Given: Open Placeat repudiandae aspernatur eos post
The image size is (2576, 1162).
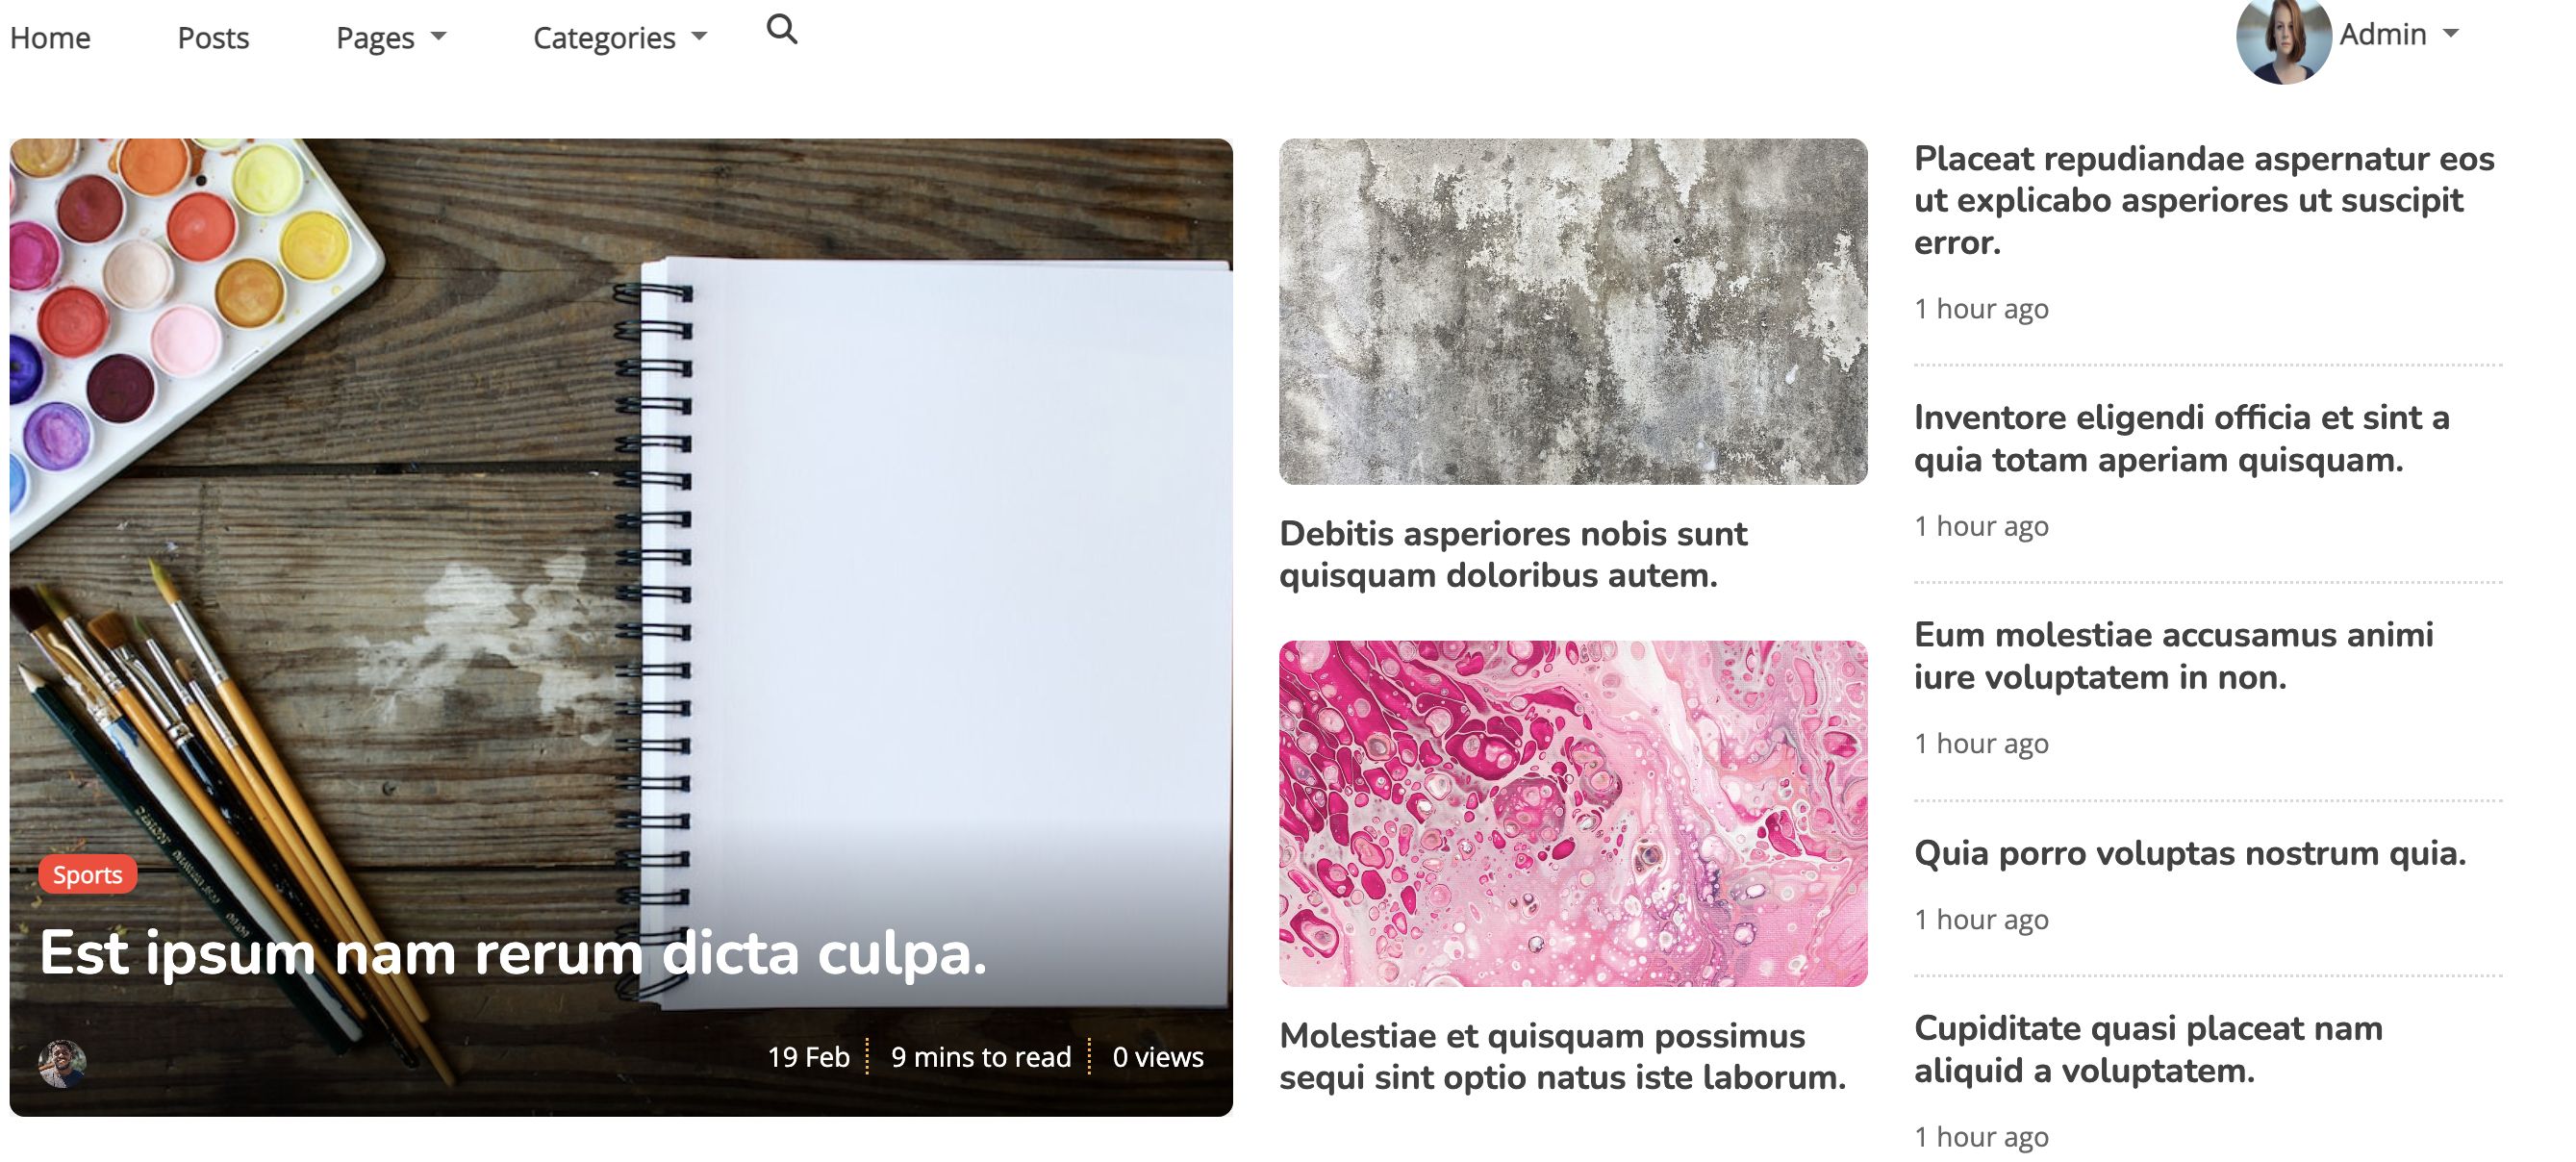Looking at the screenshot, I should click(x=2204, y=200).
